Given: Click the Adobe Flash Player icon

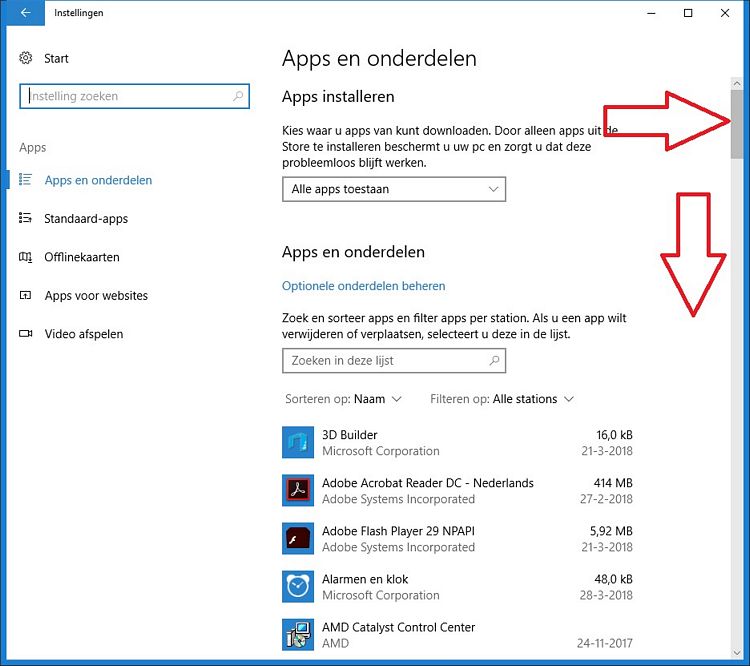Looking at the screenshot, I should (298, 539).
